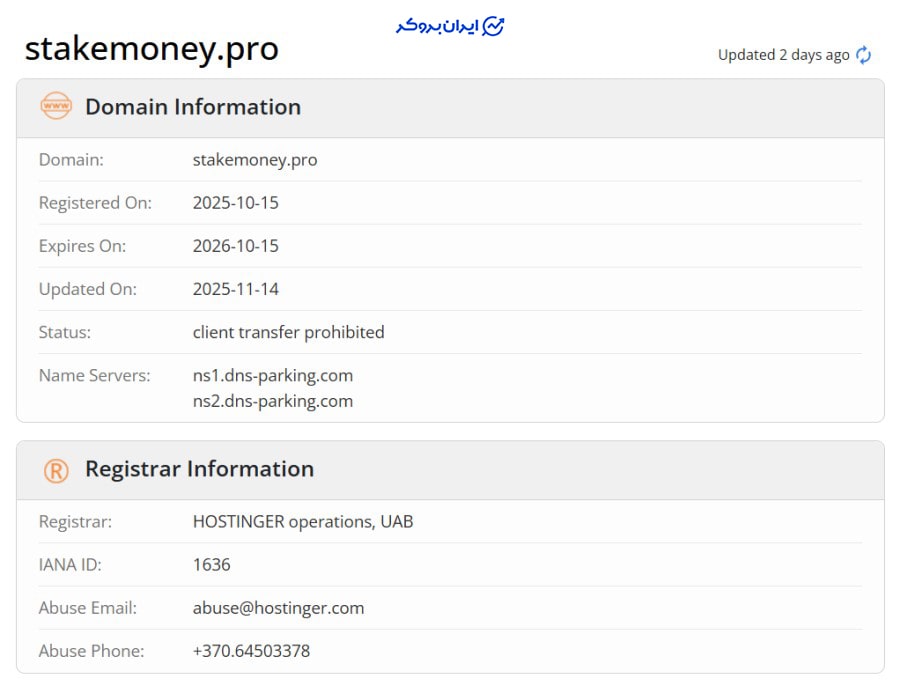Screen dimensions: 900x686
Task: Click the expiry date 2026-10-15
Action: pos(235,246)
